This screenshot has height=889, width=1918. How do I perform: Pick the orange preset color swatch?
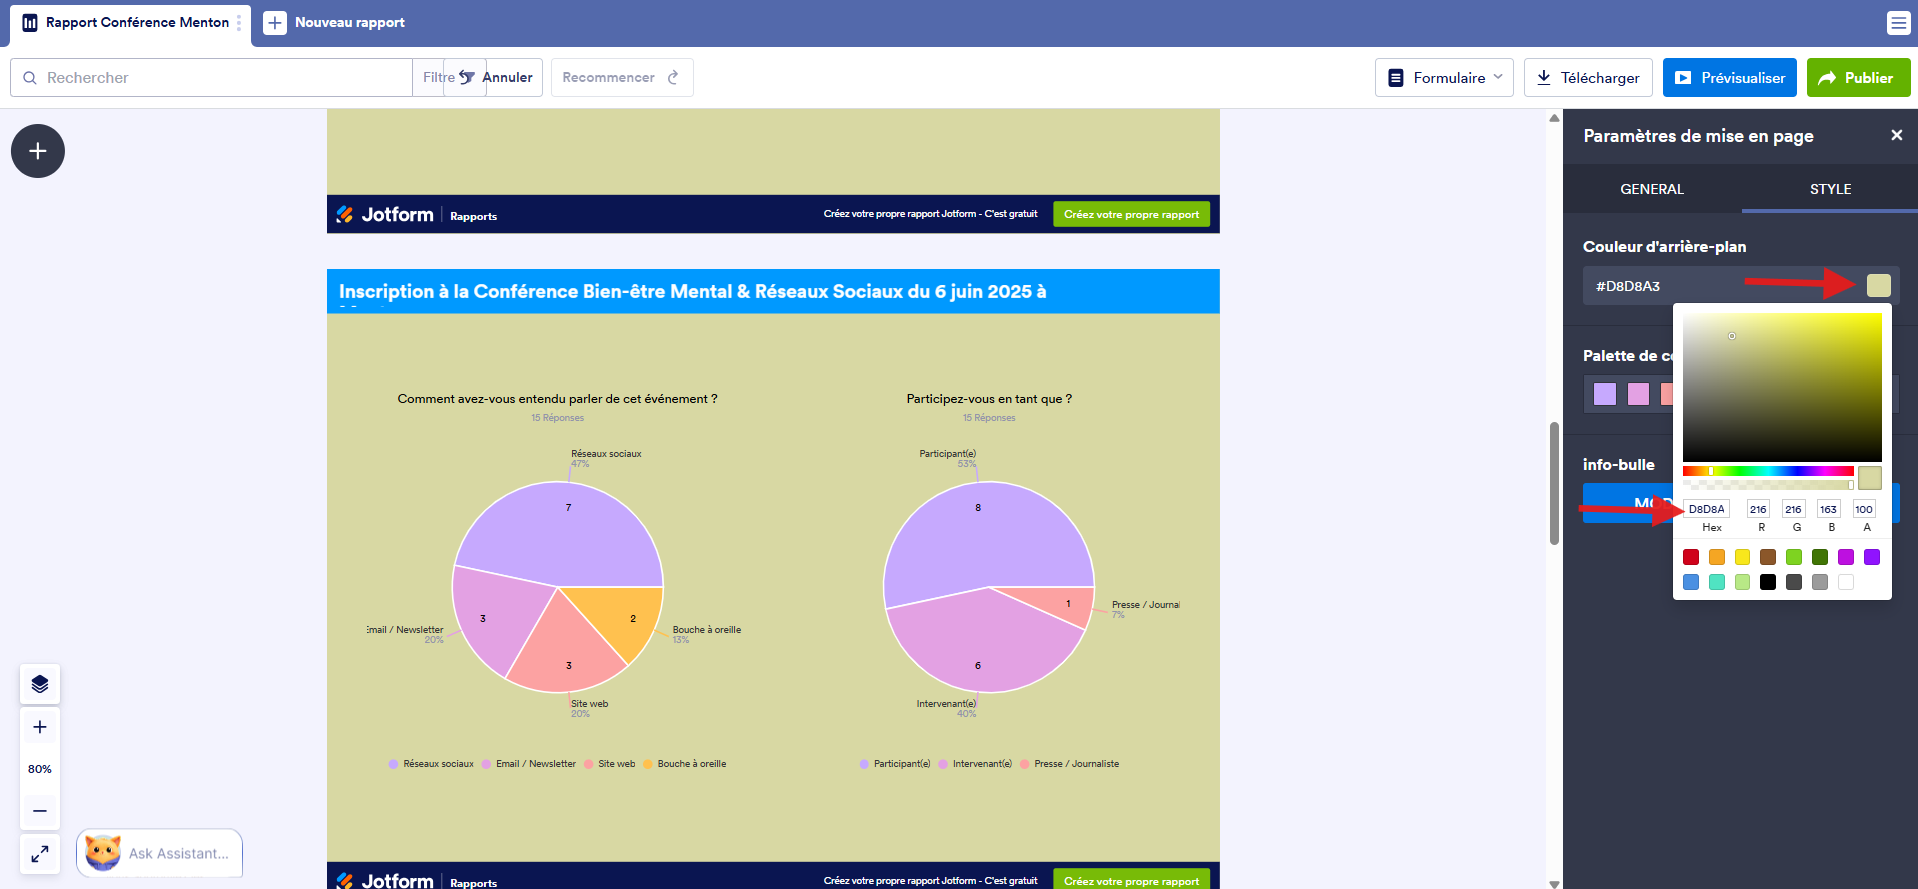(x=1717, y=557)
